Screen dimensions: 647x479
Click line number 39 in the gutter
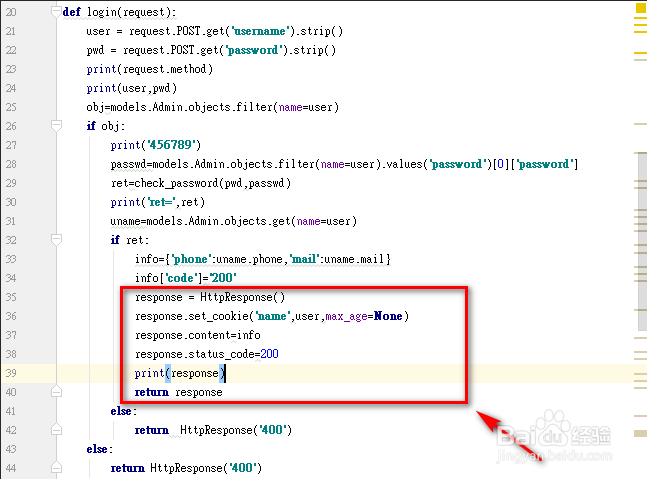11,373
